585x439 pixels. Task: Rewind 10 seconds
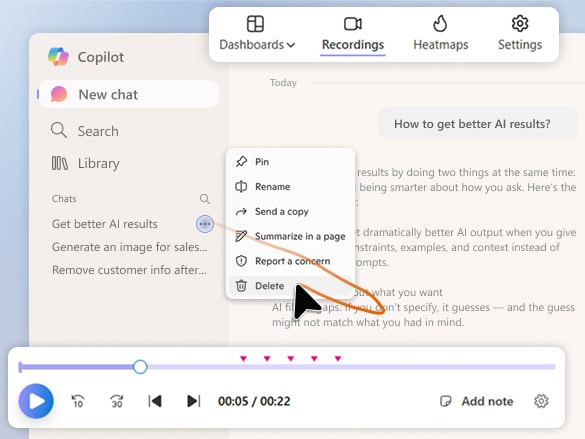(x=78, y=401)
